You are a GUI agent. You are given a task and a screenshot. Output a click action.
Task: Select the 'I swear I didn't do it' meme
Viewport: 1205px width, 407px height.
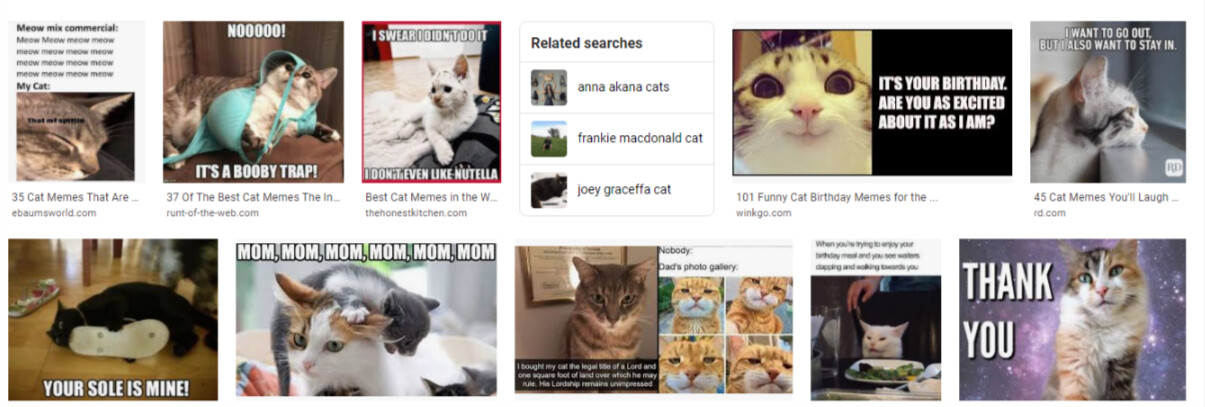pos(431,102)
